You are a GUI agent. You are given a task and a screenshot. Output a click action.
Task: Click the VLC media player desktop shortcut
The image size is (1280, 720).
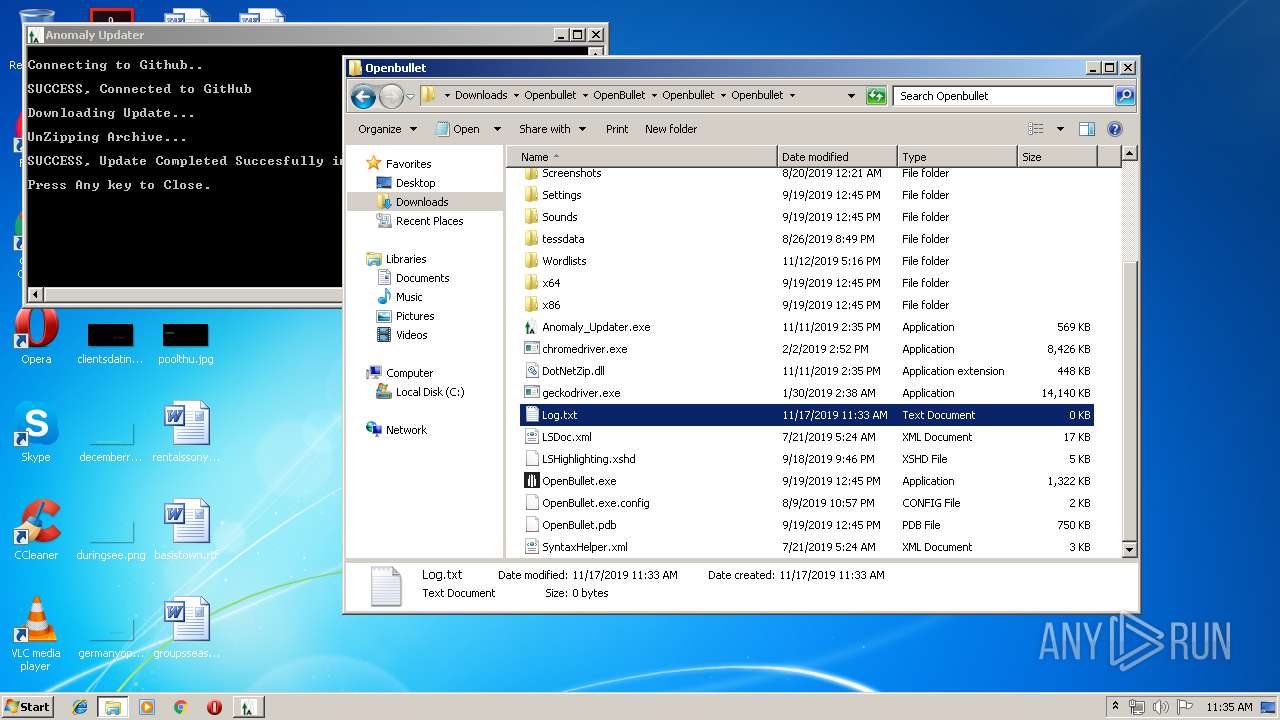[36, 633]
